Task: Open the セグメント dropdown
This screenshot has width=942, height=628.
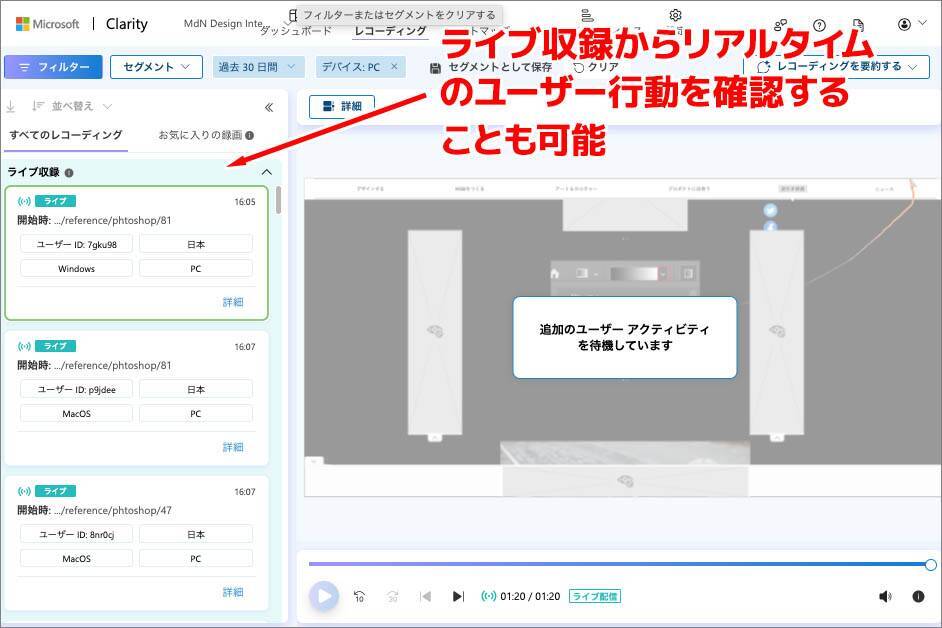Action: point(155,67)
